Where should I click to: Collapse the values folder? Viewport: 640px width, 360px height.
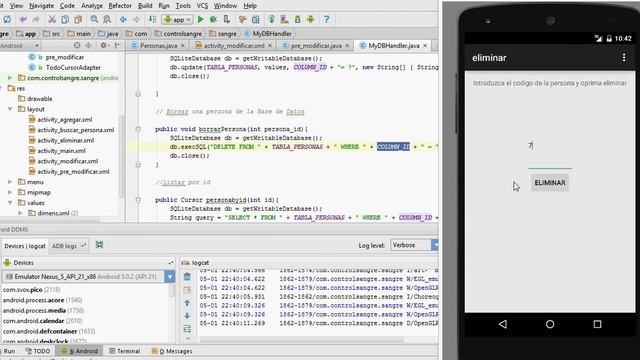10,202
